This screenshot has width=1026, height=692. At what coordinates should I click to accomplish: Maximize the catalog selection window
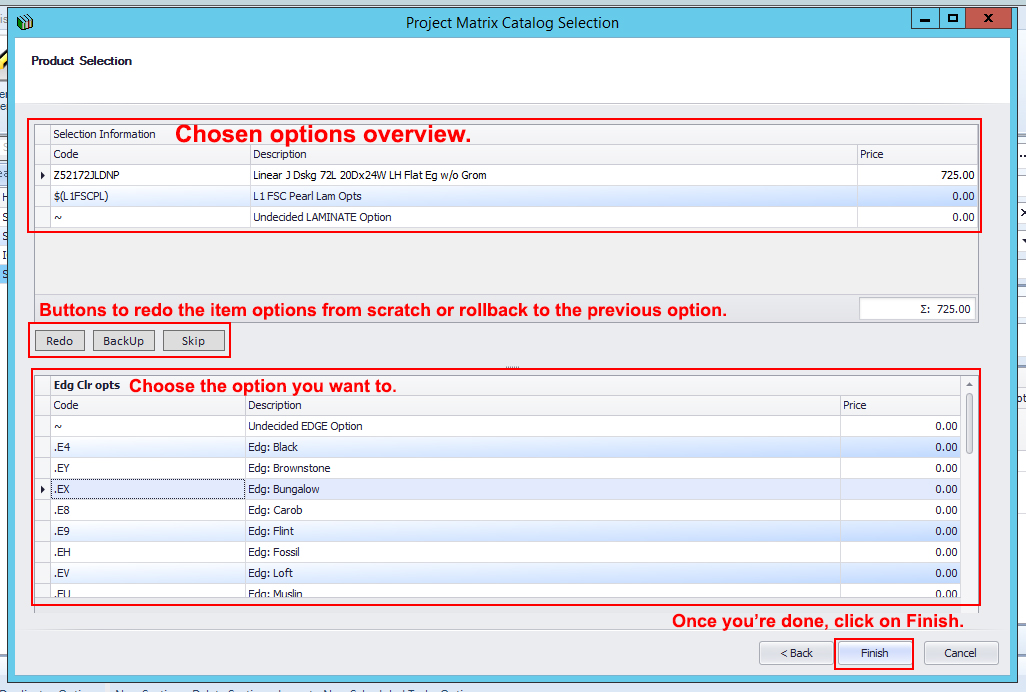(x=952, y=19)
